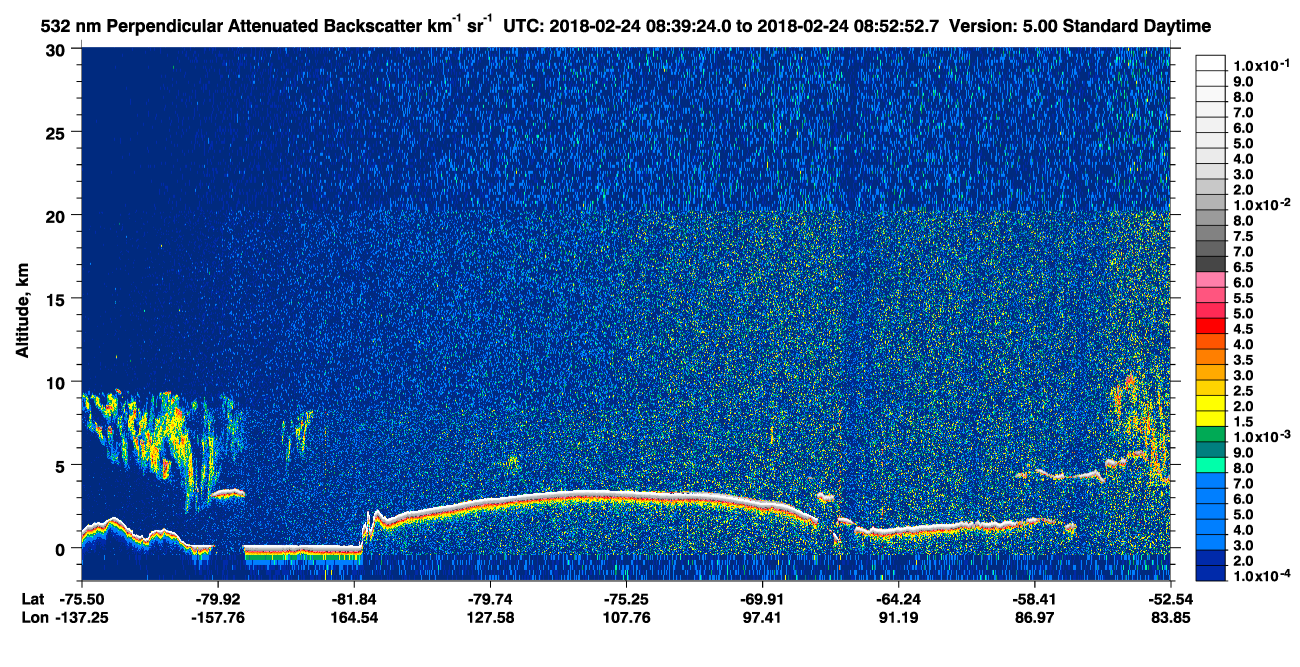Click the red swatch beside the 4.5 label

click(1210, 328)
